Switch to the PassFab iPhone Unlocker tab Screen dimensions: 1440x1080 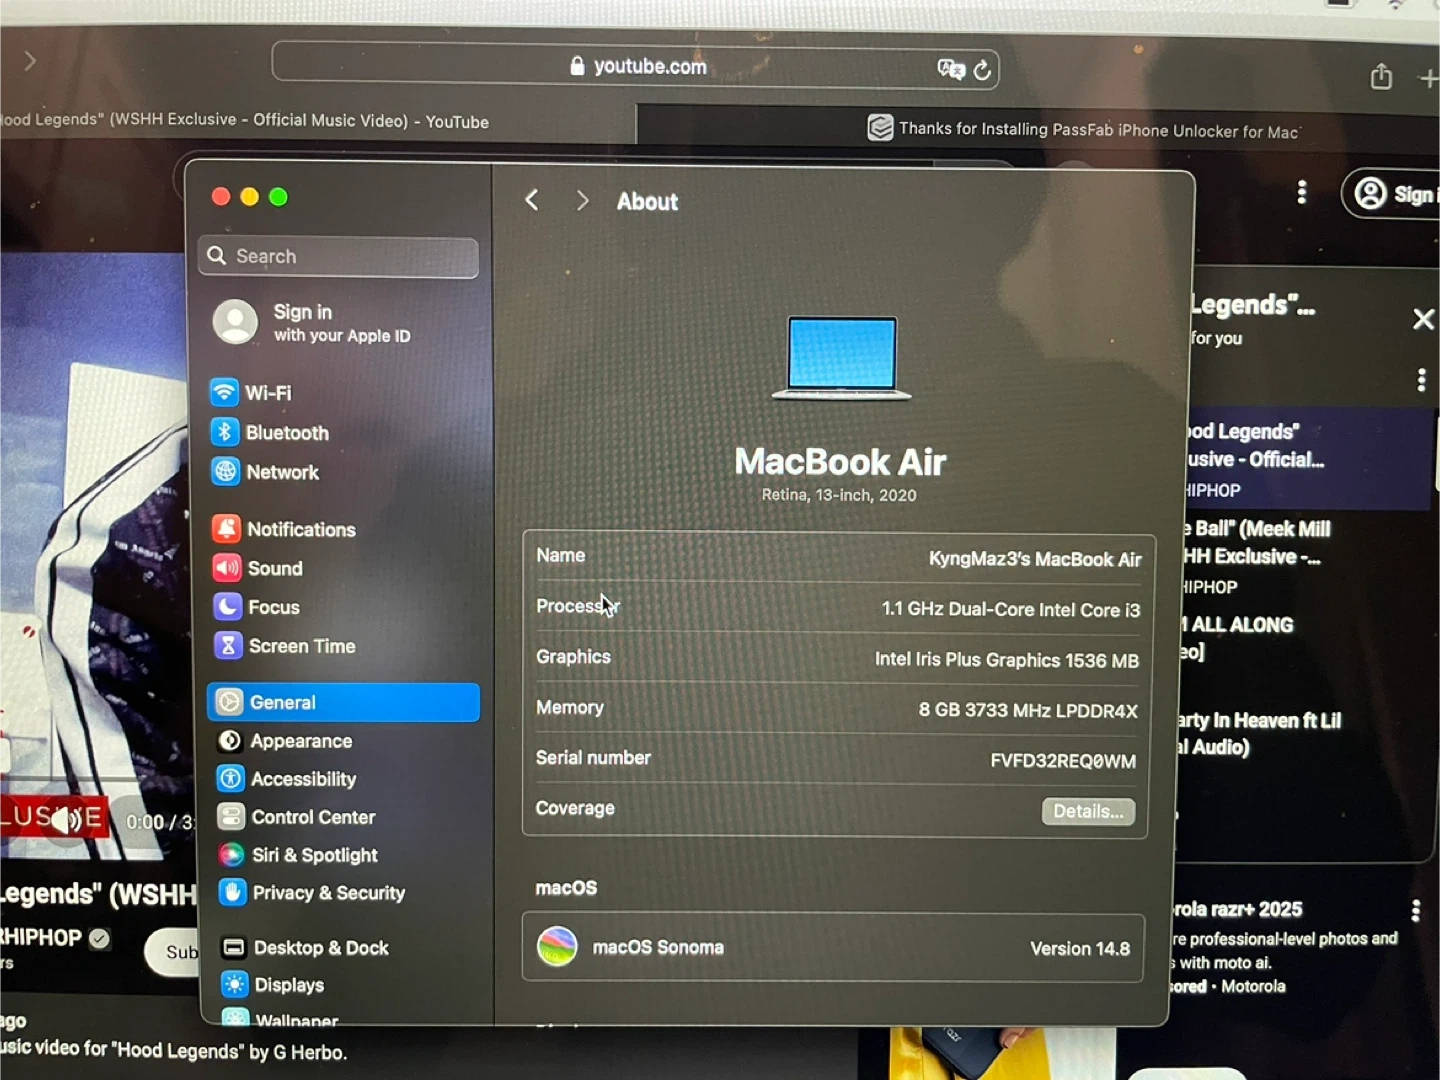point(1085,129)
